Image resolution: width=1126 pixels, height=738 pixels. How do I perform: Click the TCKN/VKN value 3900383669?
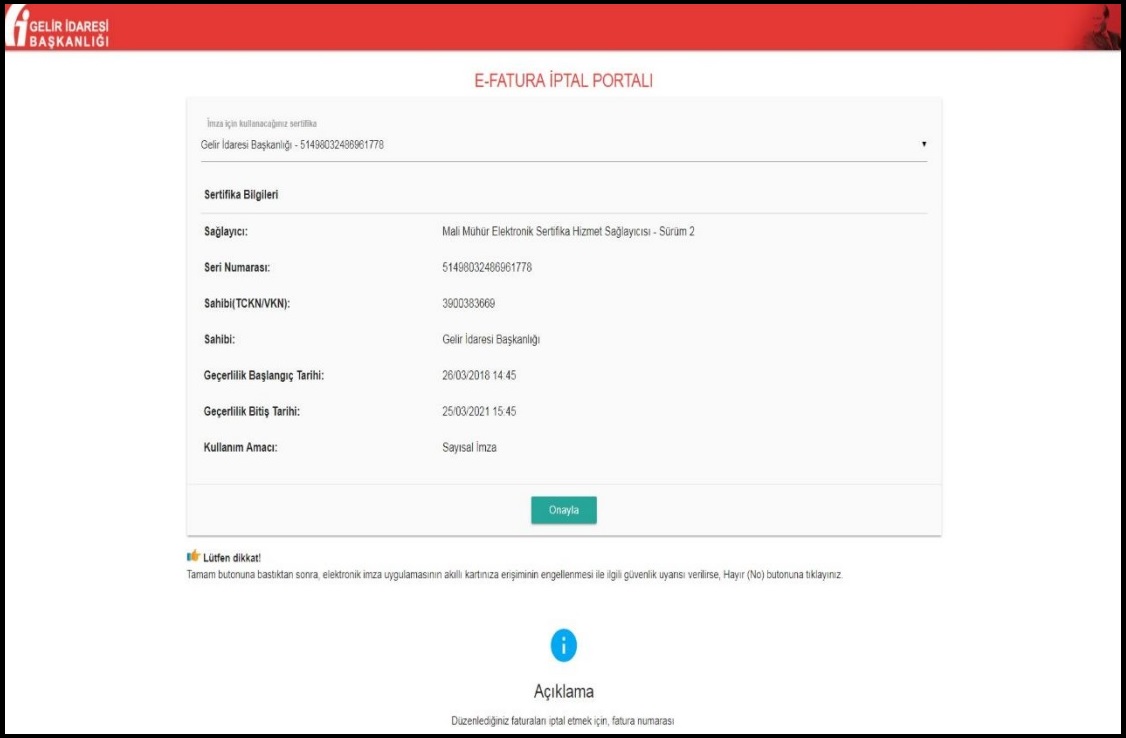(469, 304)
